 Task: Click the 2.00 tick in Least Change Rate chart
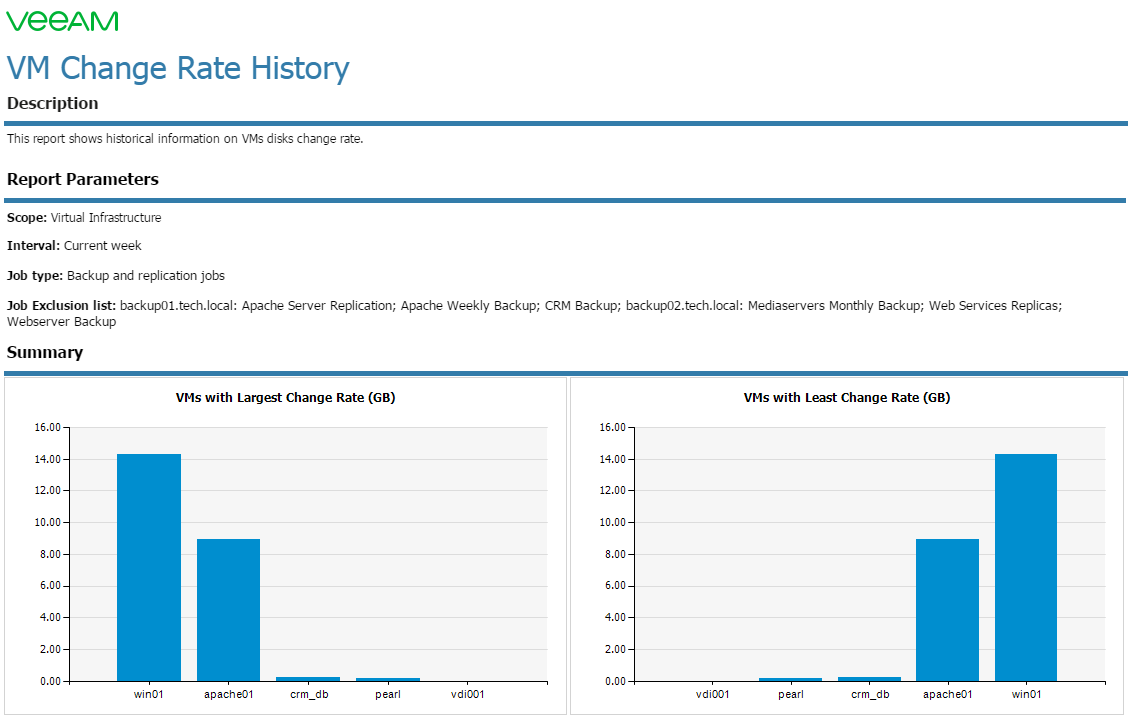(616, 649)
